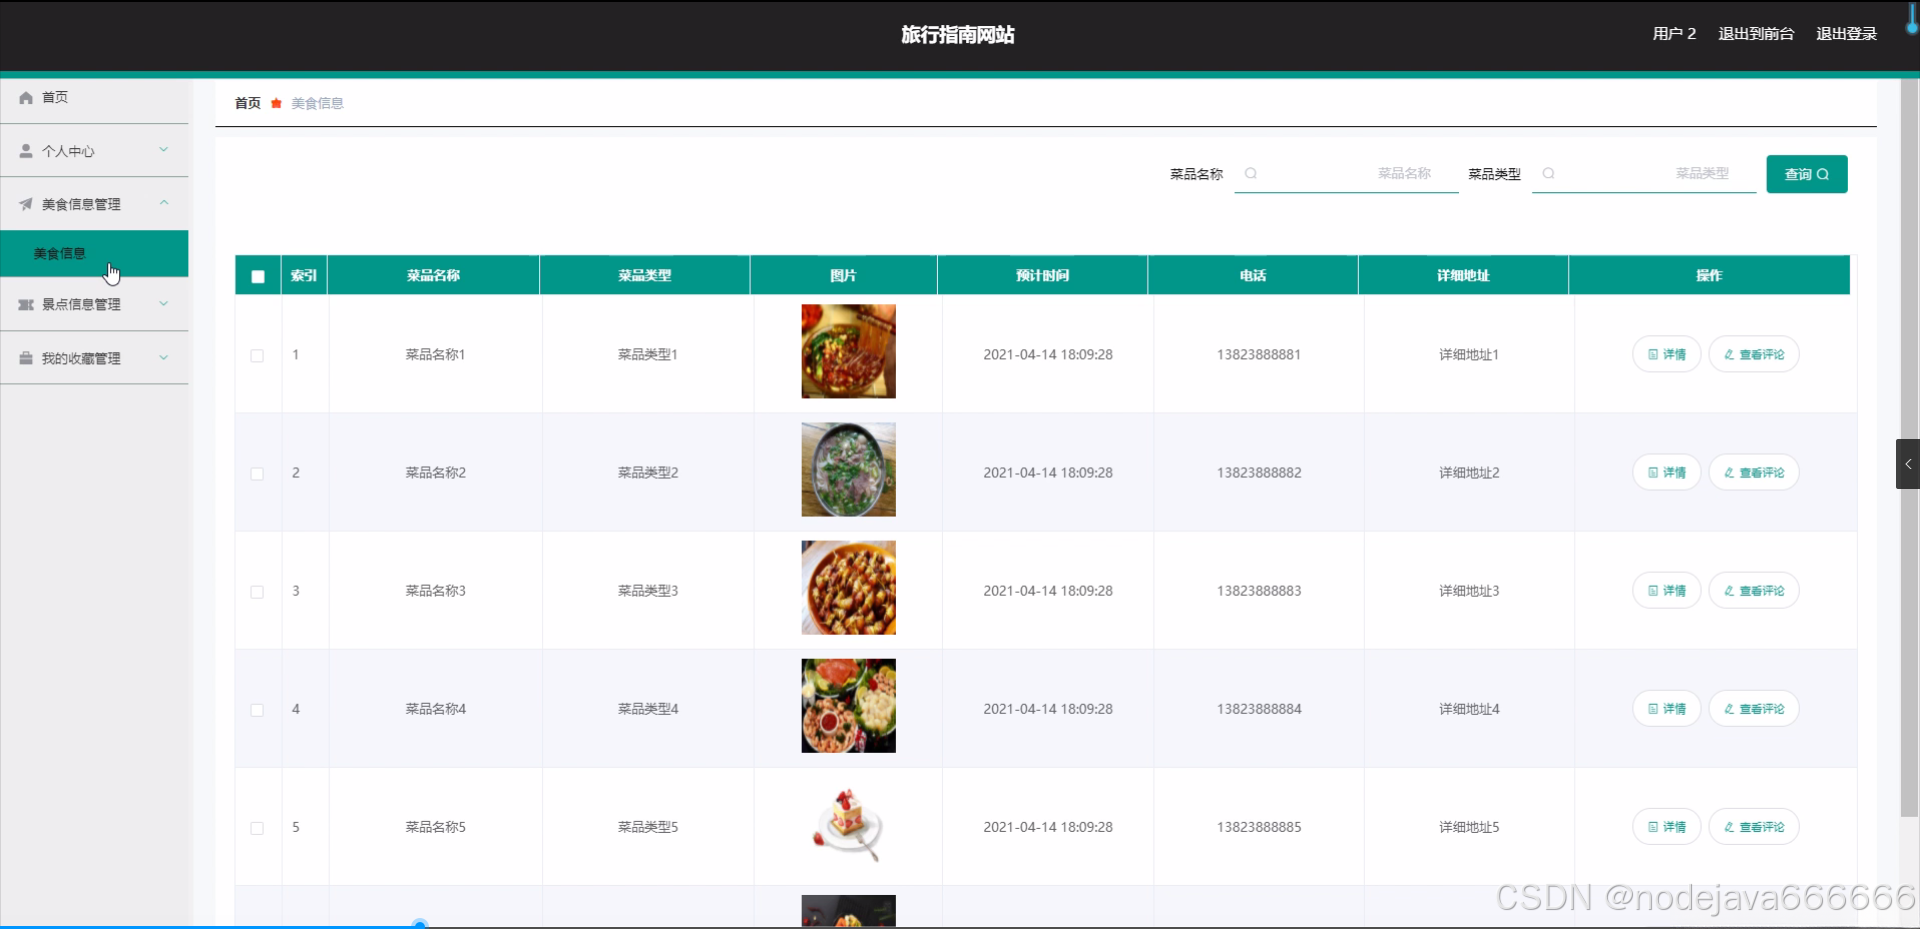
Task: Click 退出登录 in the top bar
Action: pos(1846,34)
